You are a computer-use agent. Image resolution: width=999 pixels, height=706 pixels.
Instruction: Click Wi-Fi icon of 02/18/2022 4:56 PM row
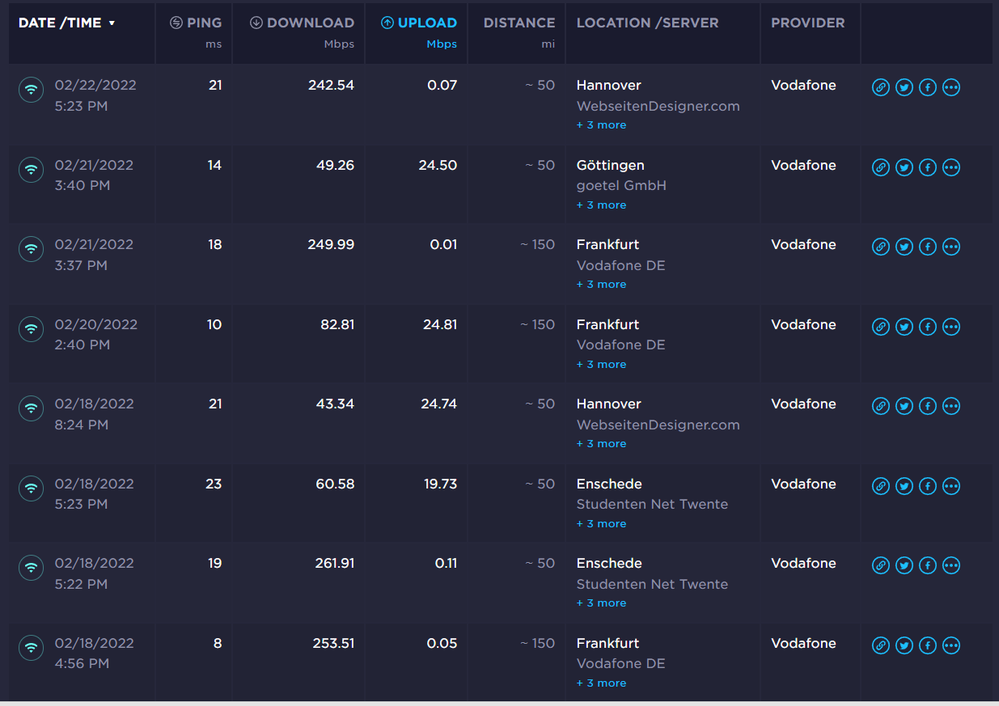(x=31, y=648)
